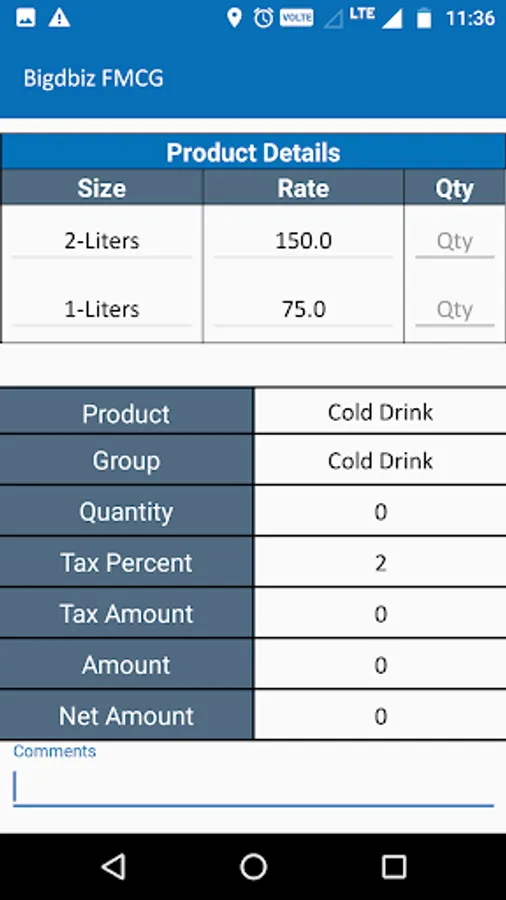The width and height of the screenshot is (506, 900).
Task: Tap the Android home circle icon
Action: (x=254, y=866)
